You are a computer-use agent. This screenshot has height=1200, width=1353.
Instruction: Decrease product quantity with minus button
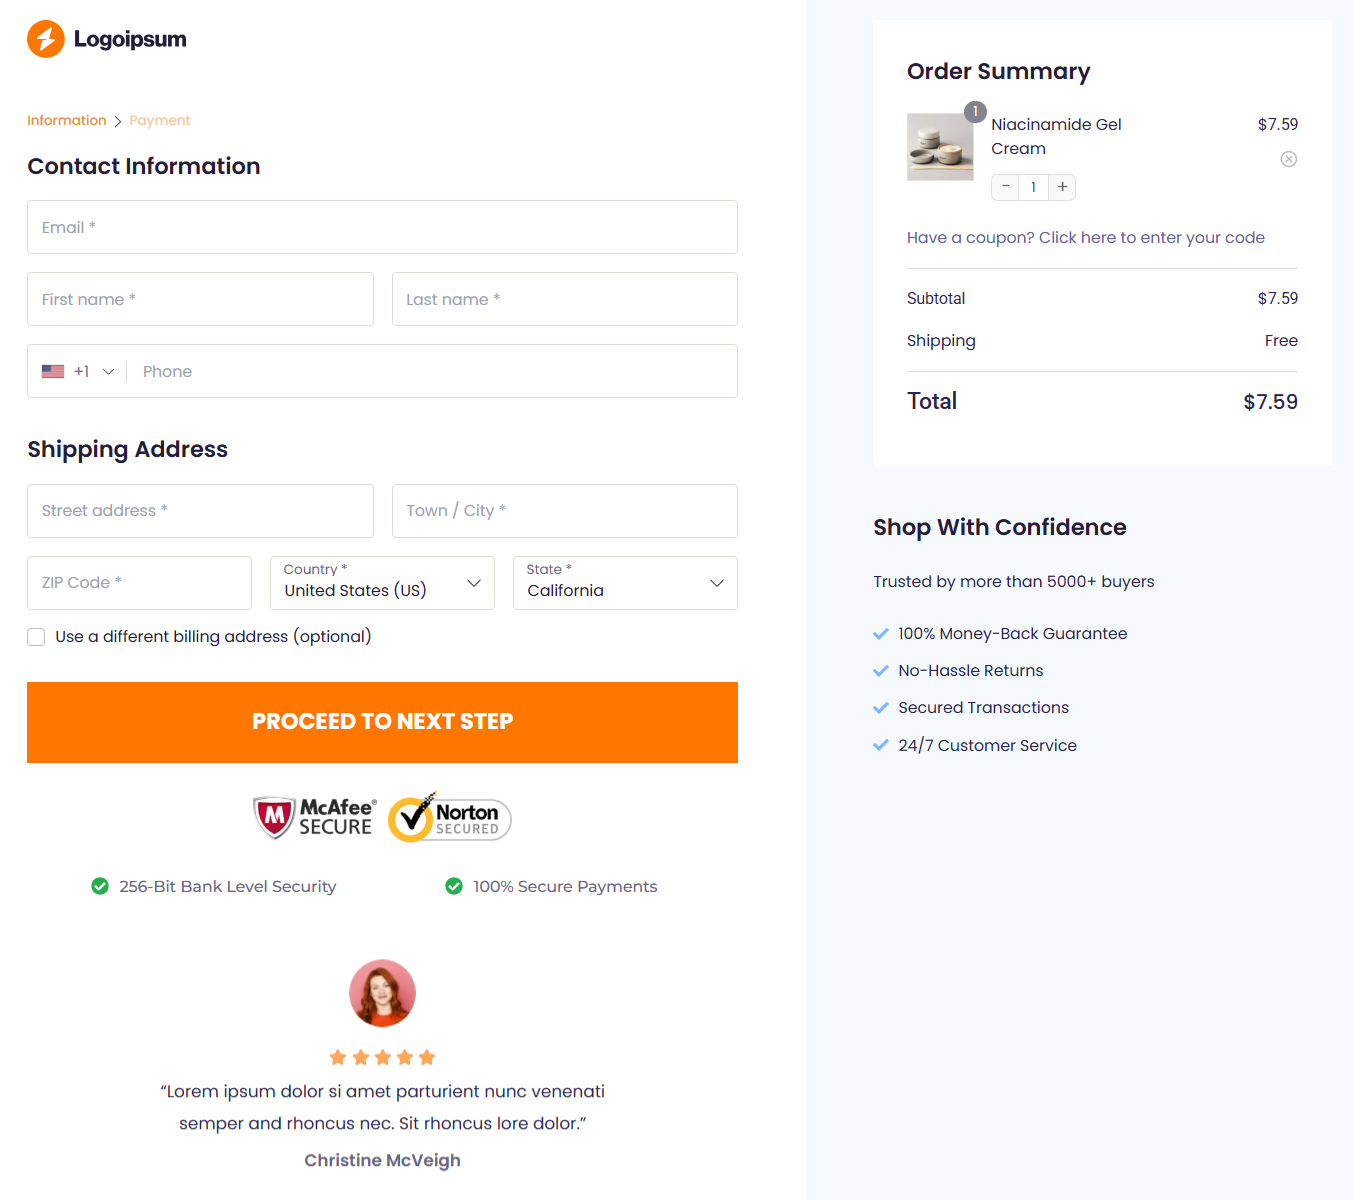tap(1006, 187)
